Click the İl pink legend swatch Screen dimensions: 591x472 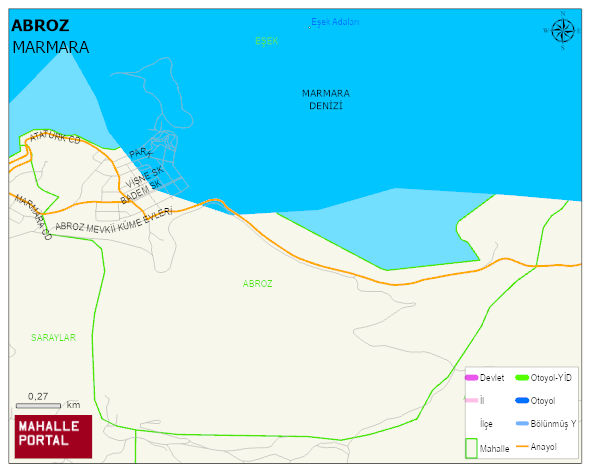click(x=472, y=400)
